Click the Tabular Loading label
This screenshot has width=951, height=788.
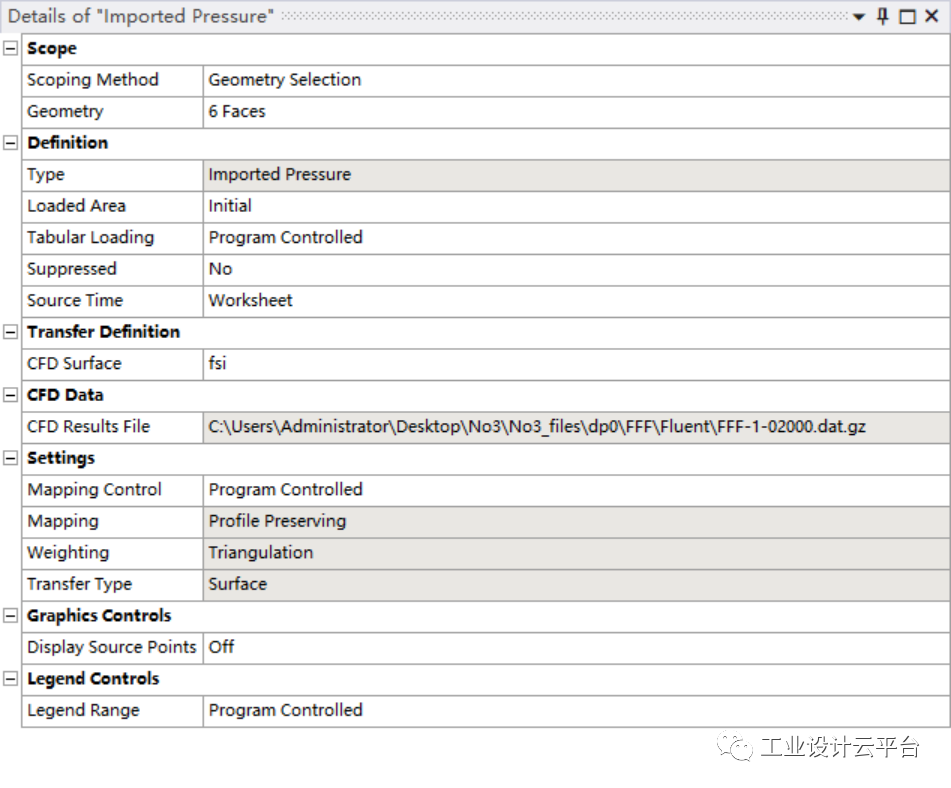[90, 238]
